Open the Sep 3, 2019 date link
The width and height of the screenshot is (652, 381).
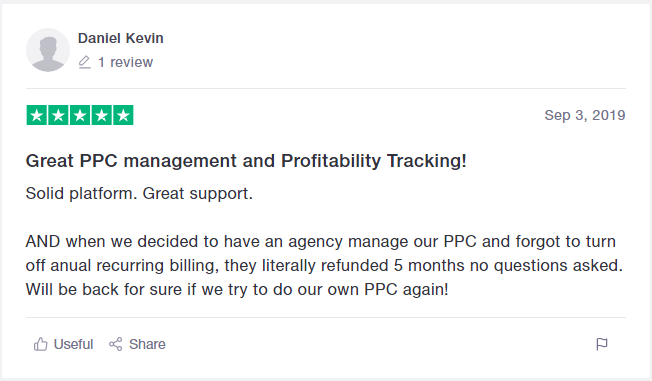pos(585,115)
